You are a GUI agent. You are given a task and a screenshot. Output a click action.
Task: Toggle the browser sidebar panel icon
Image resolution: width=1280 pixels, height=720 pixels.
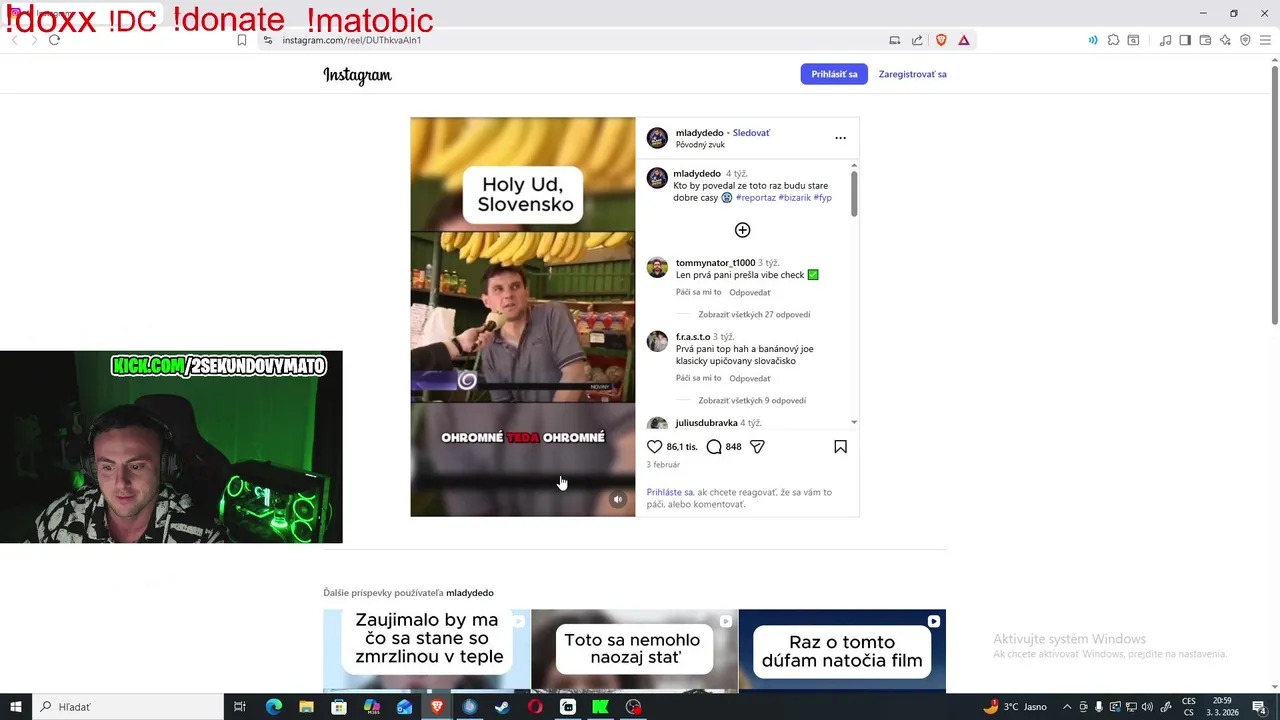tap(1185, 40)
